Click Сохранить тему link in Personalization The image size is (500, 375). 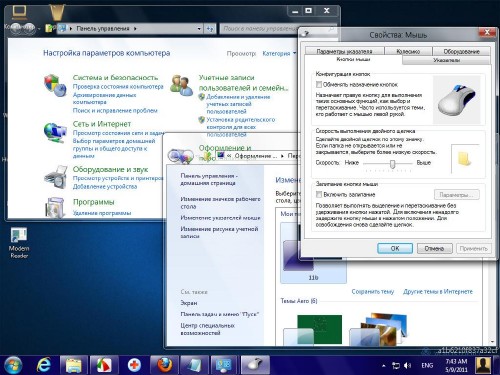pos(373,291)
